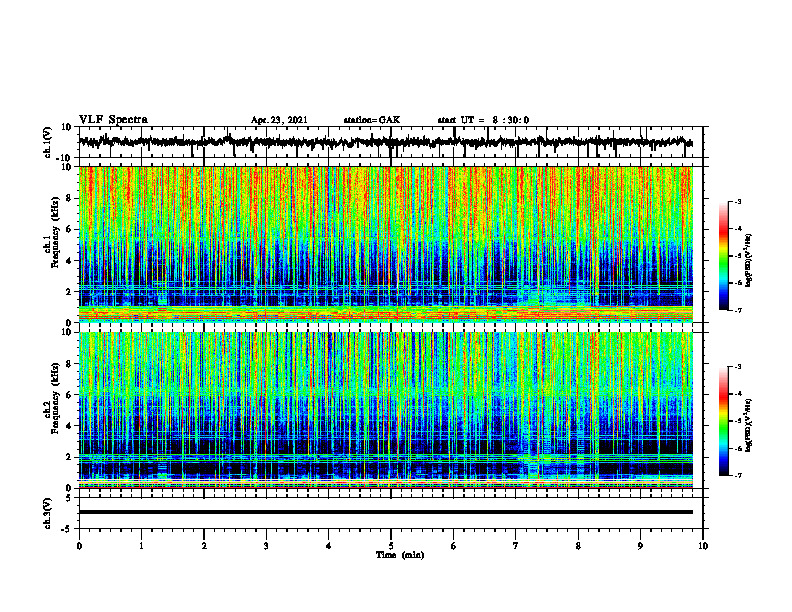Screen dimensions: 792x612
Task: Click the time axis tick label "1"
Action: 141,546
